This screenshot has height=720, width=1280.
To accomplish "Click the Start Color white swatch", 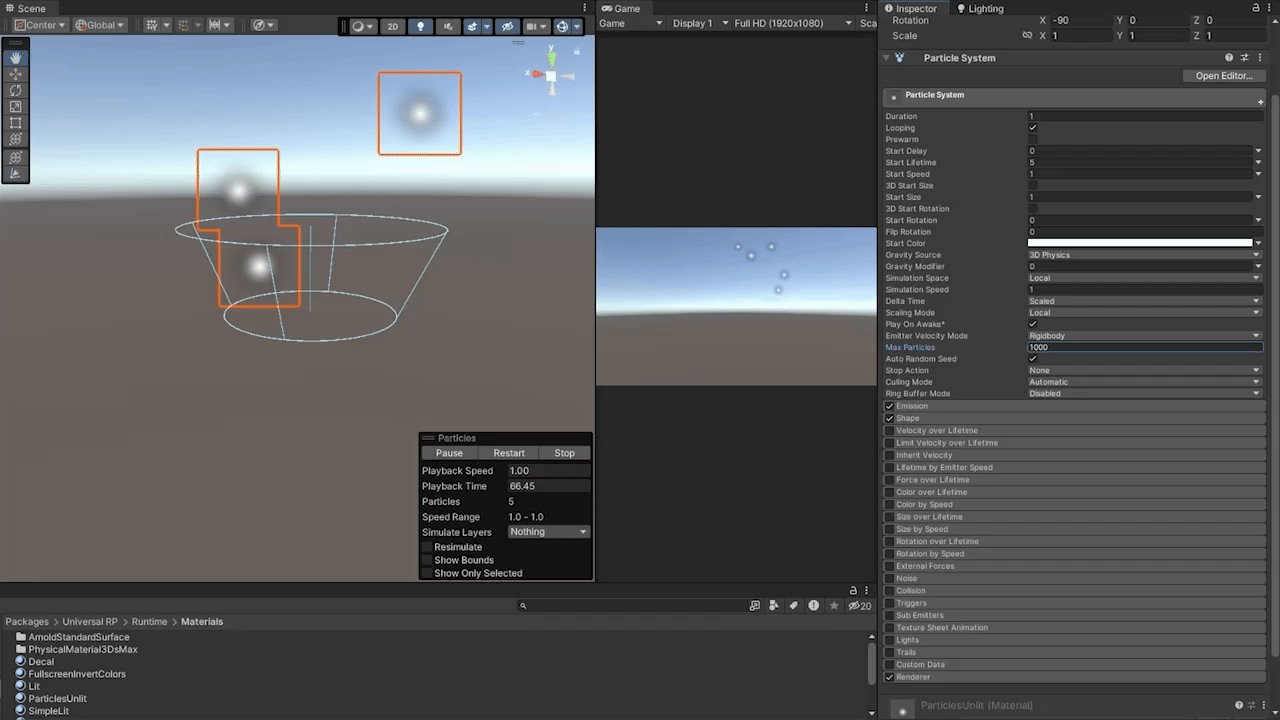I will pyautogui.click(x=1140, y=243).
